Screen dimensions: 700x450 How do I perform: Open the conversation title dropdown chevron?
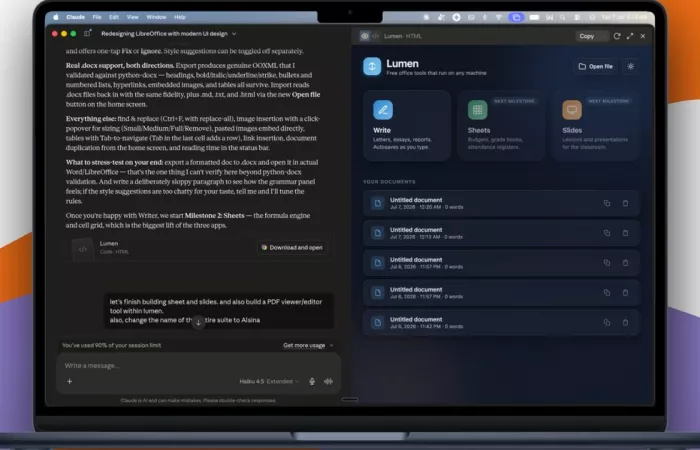point(234,34)
